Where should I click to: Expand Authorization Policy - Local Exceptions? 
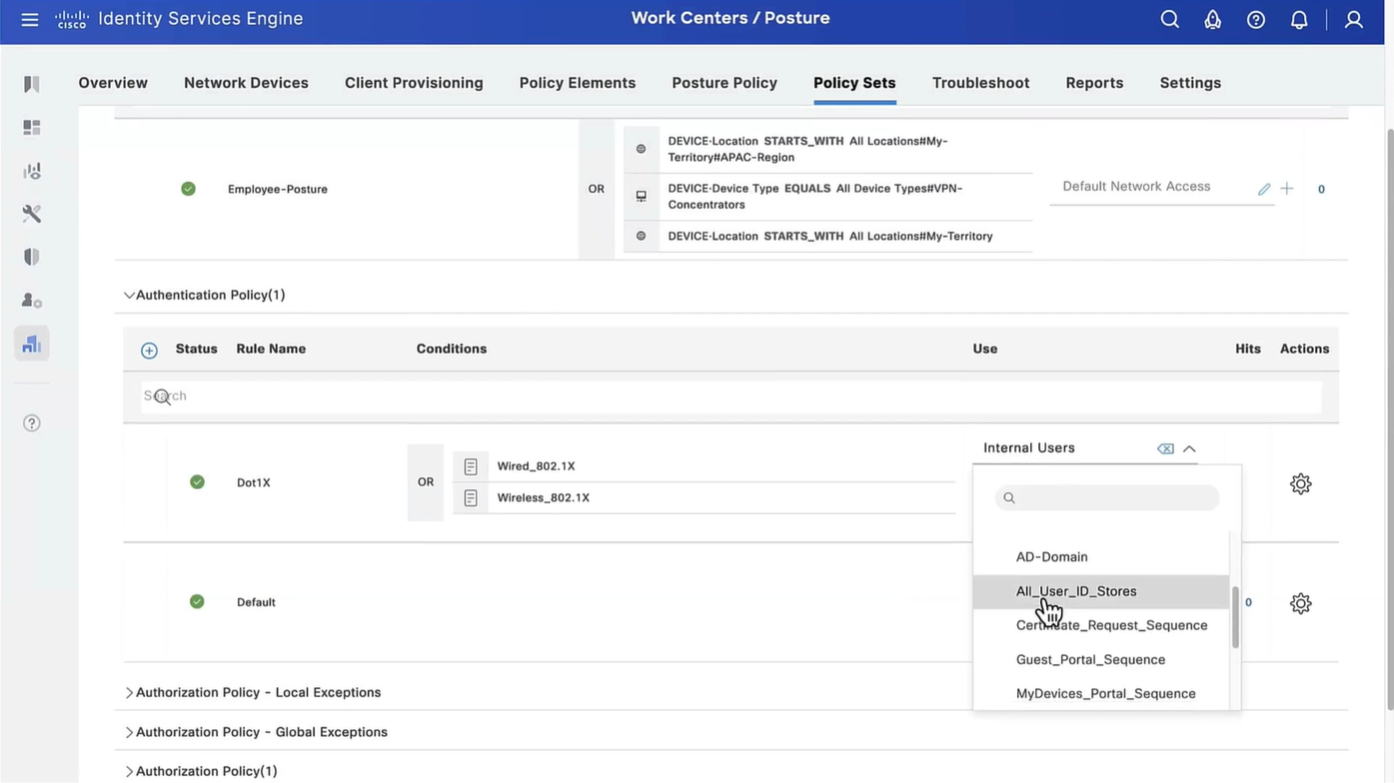click(x=129, y=692)
